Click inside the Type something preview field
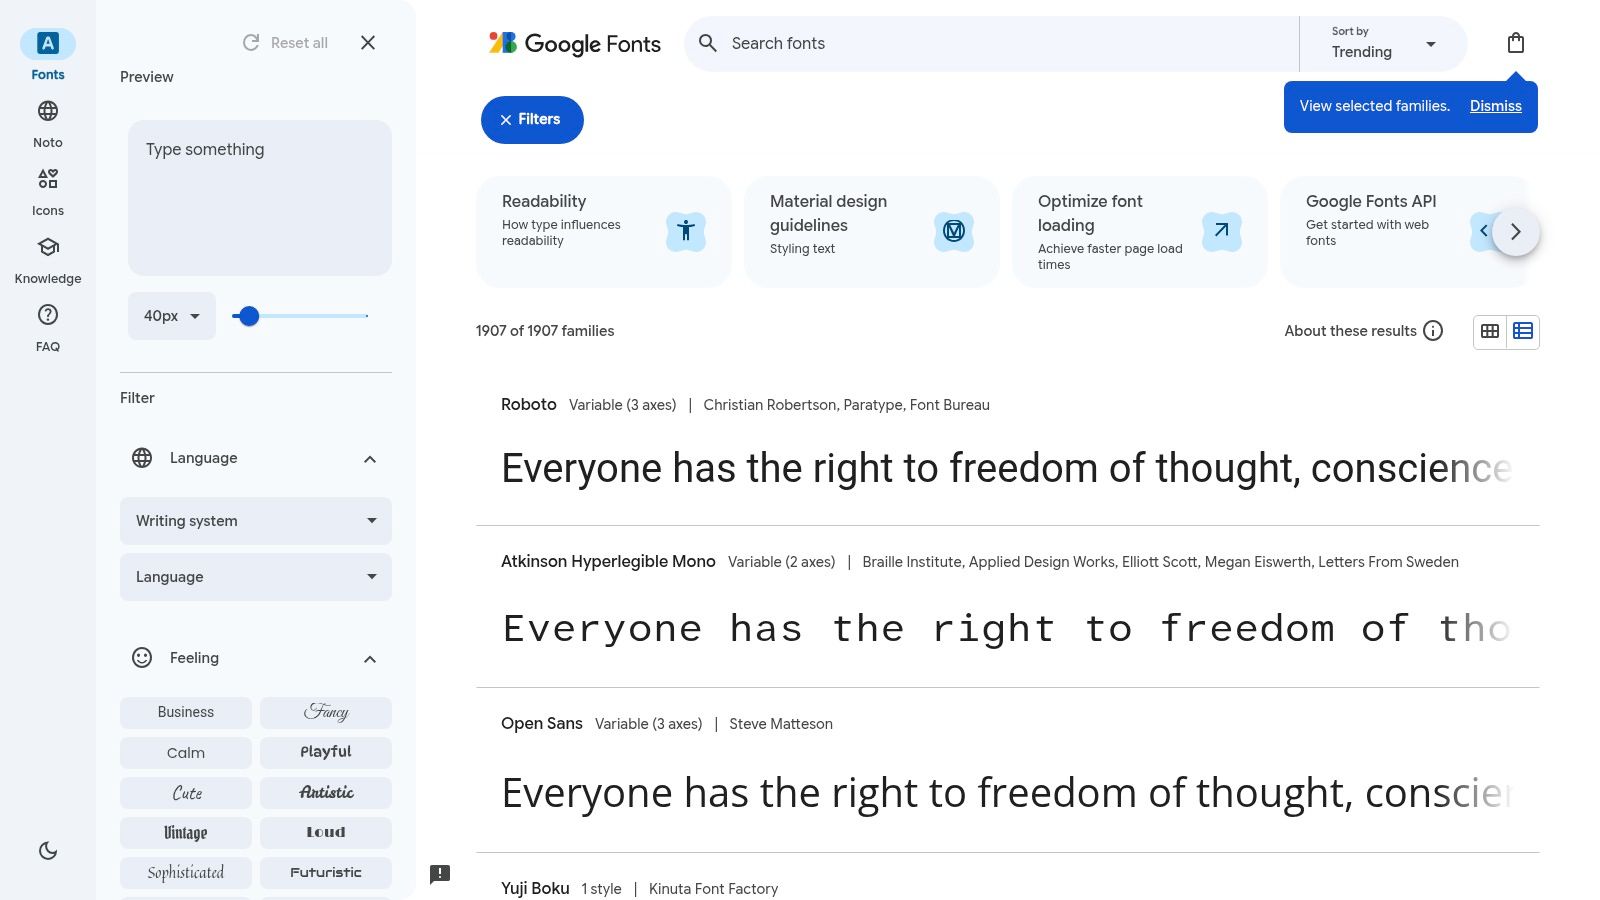This screenshot has width=1600, height=900. (x=259, y=197)
